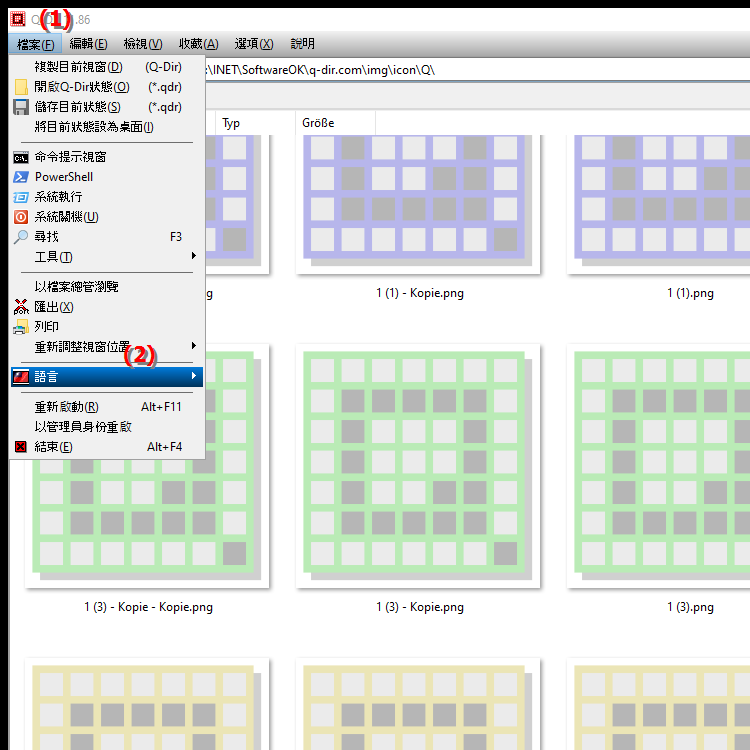
Task: Select thumbnail of 1 (3) - Kopie.png
Action: click(418, 466)
